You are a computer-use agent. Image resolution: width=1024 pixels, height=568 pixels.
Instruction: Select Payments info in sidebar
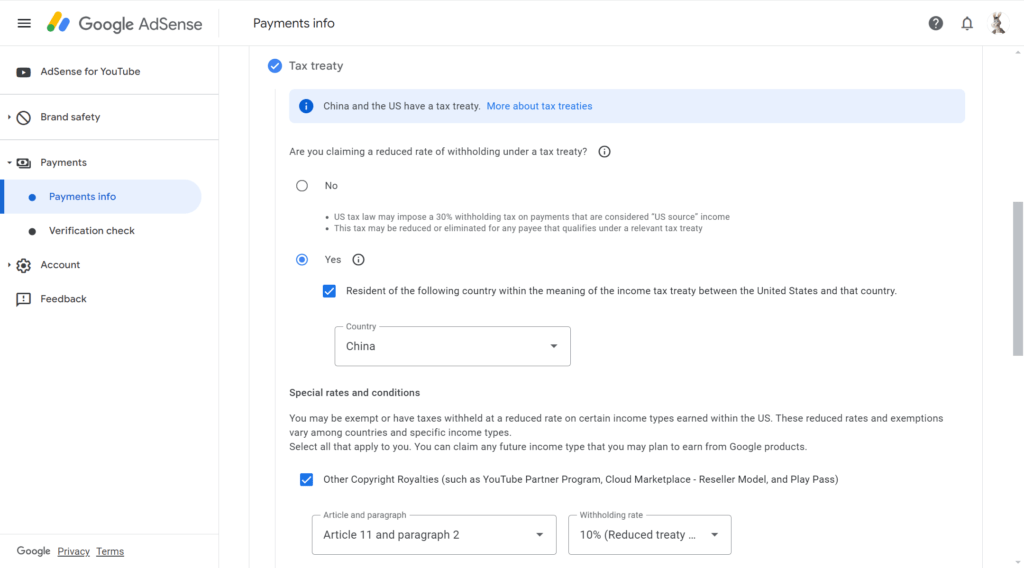point(101,197)
